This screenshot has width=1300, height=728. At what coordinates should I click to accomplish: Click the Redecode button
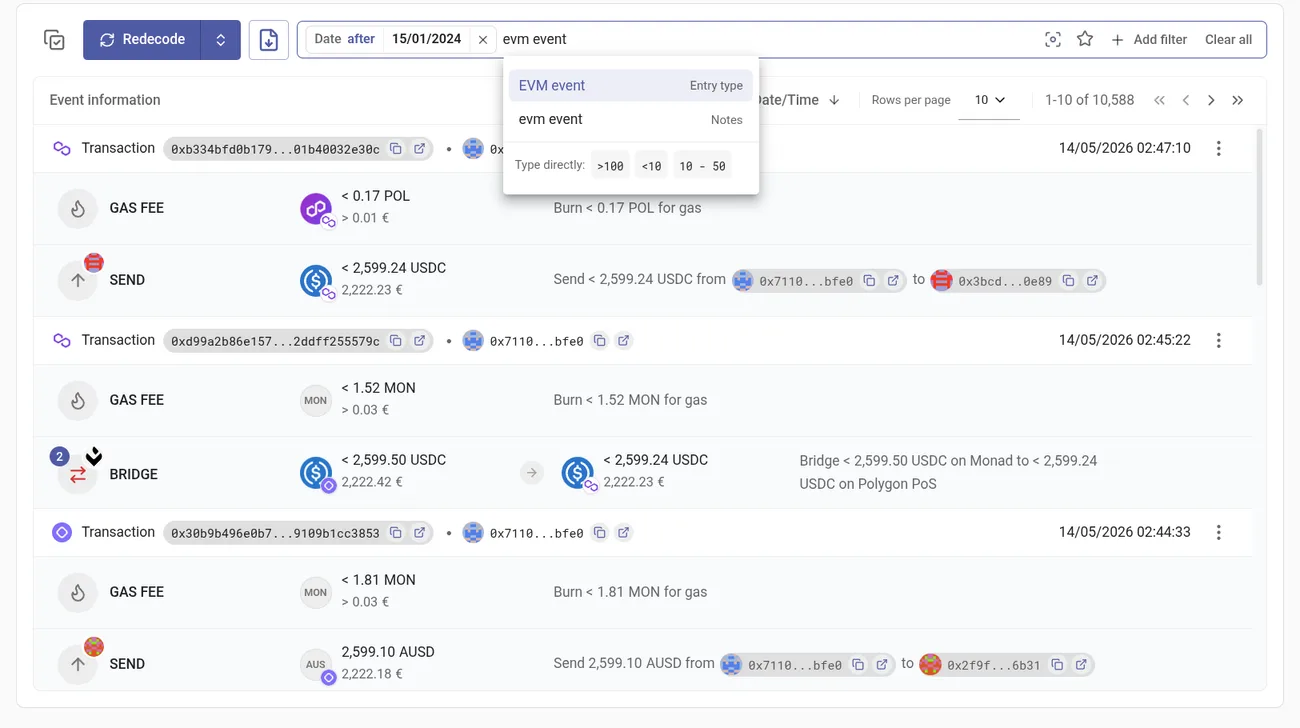click(142, 40)
